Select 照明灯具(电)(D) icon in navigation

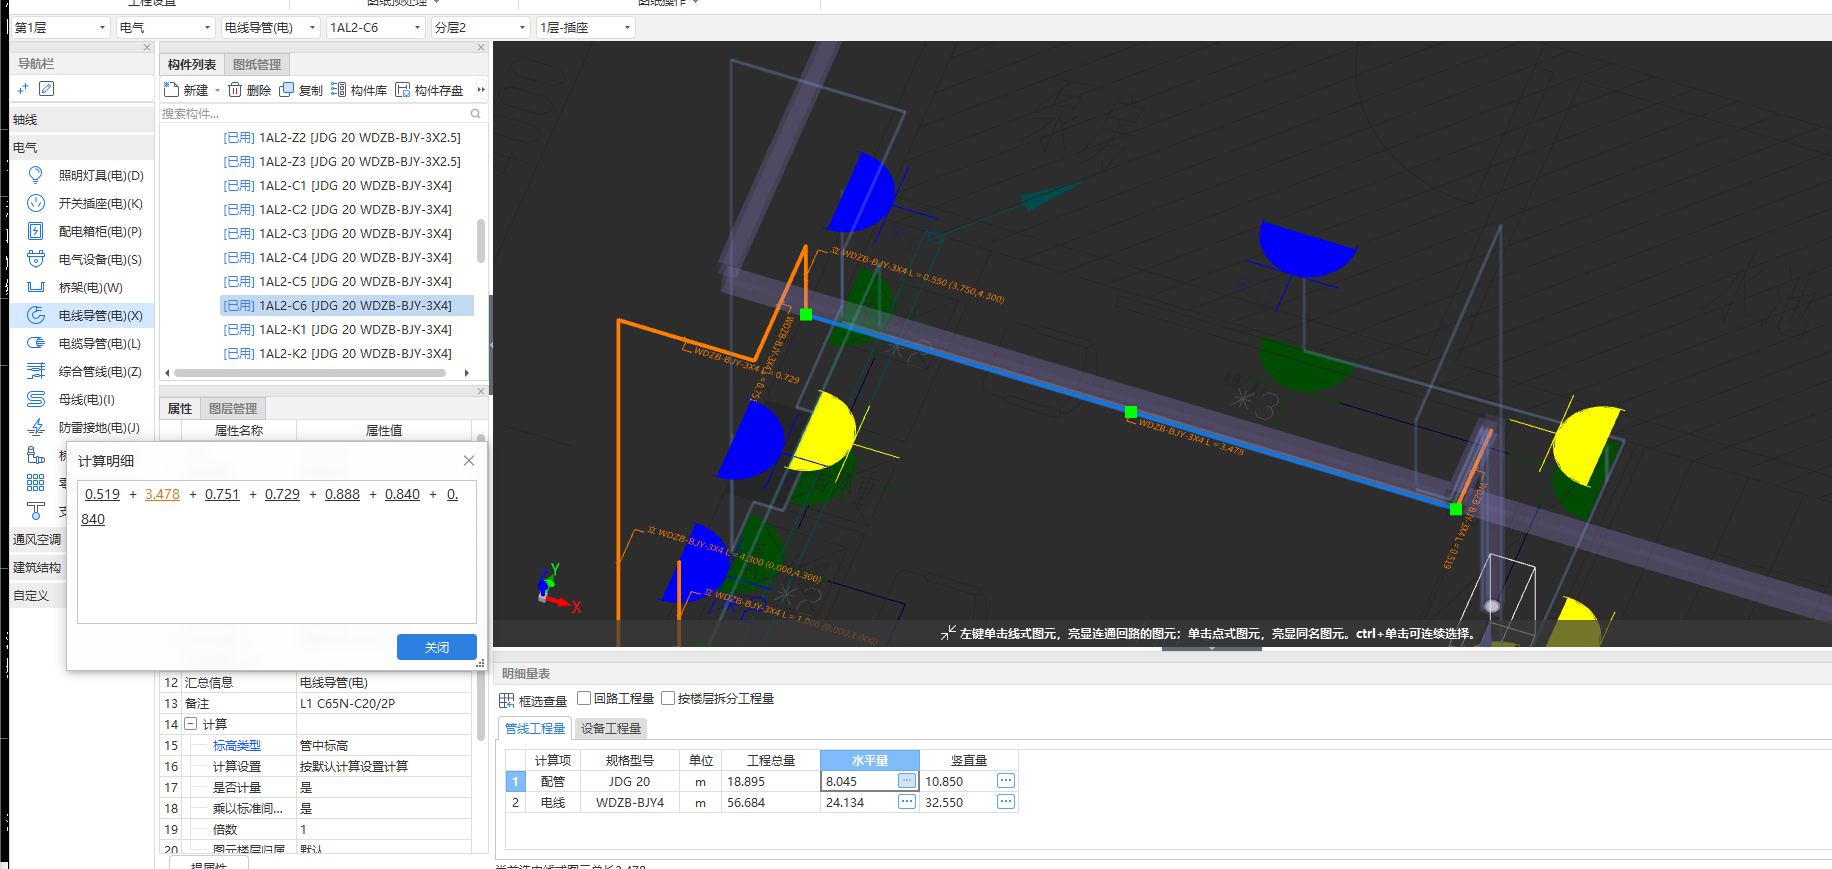pos(36,175)
